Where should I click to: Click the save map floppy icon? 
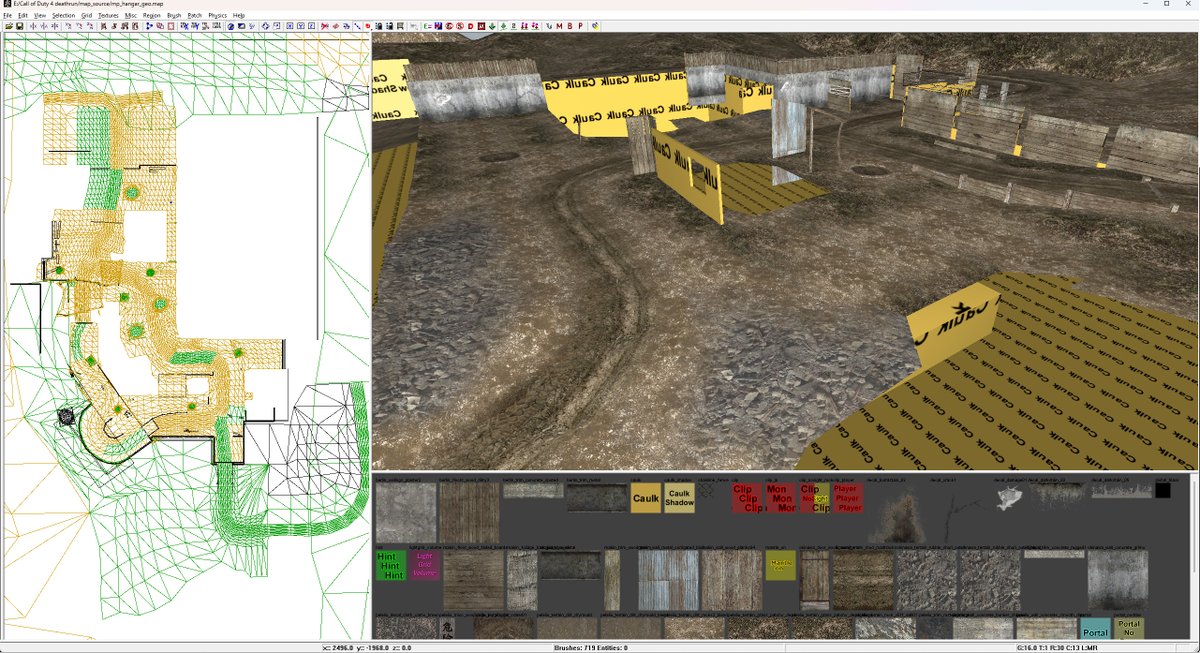(x=20, y=26)
